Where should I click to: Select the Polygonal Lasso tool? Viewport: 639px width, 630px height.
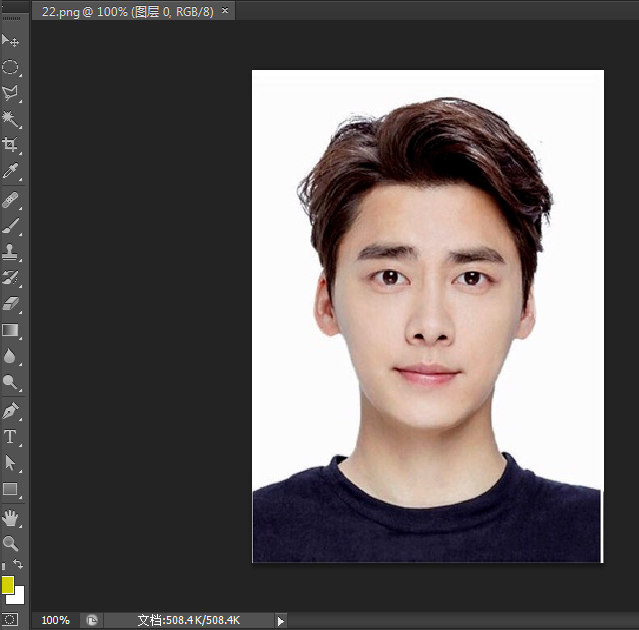point(10,93)
